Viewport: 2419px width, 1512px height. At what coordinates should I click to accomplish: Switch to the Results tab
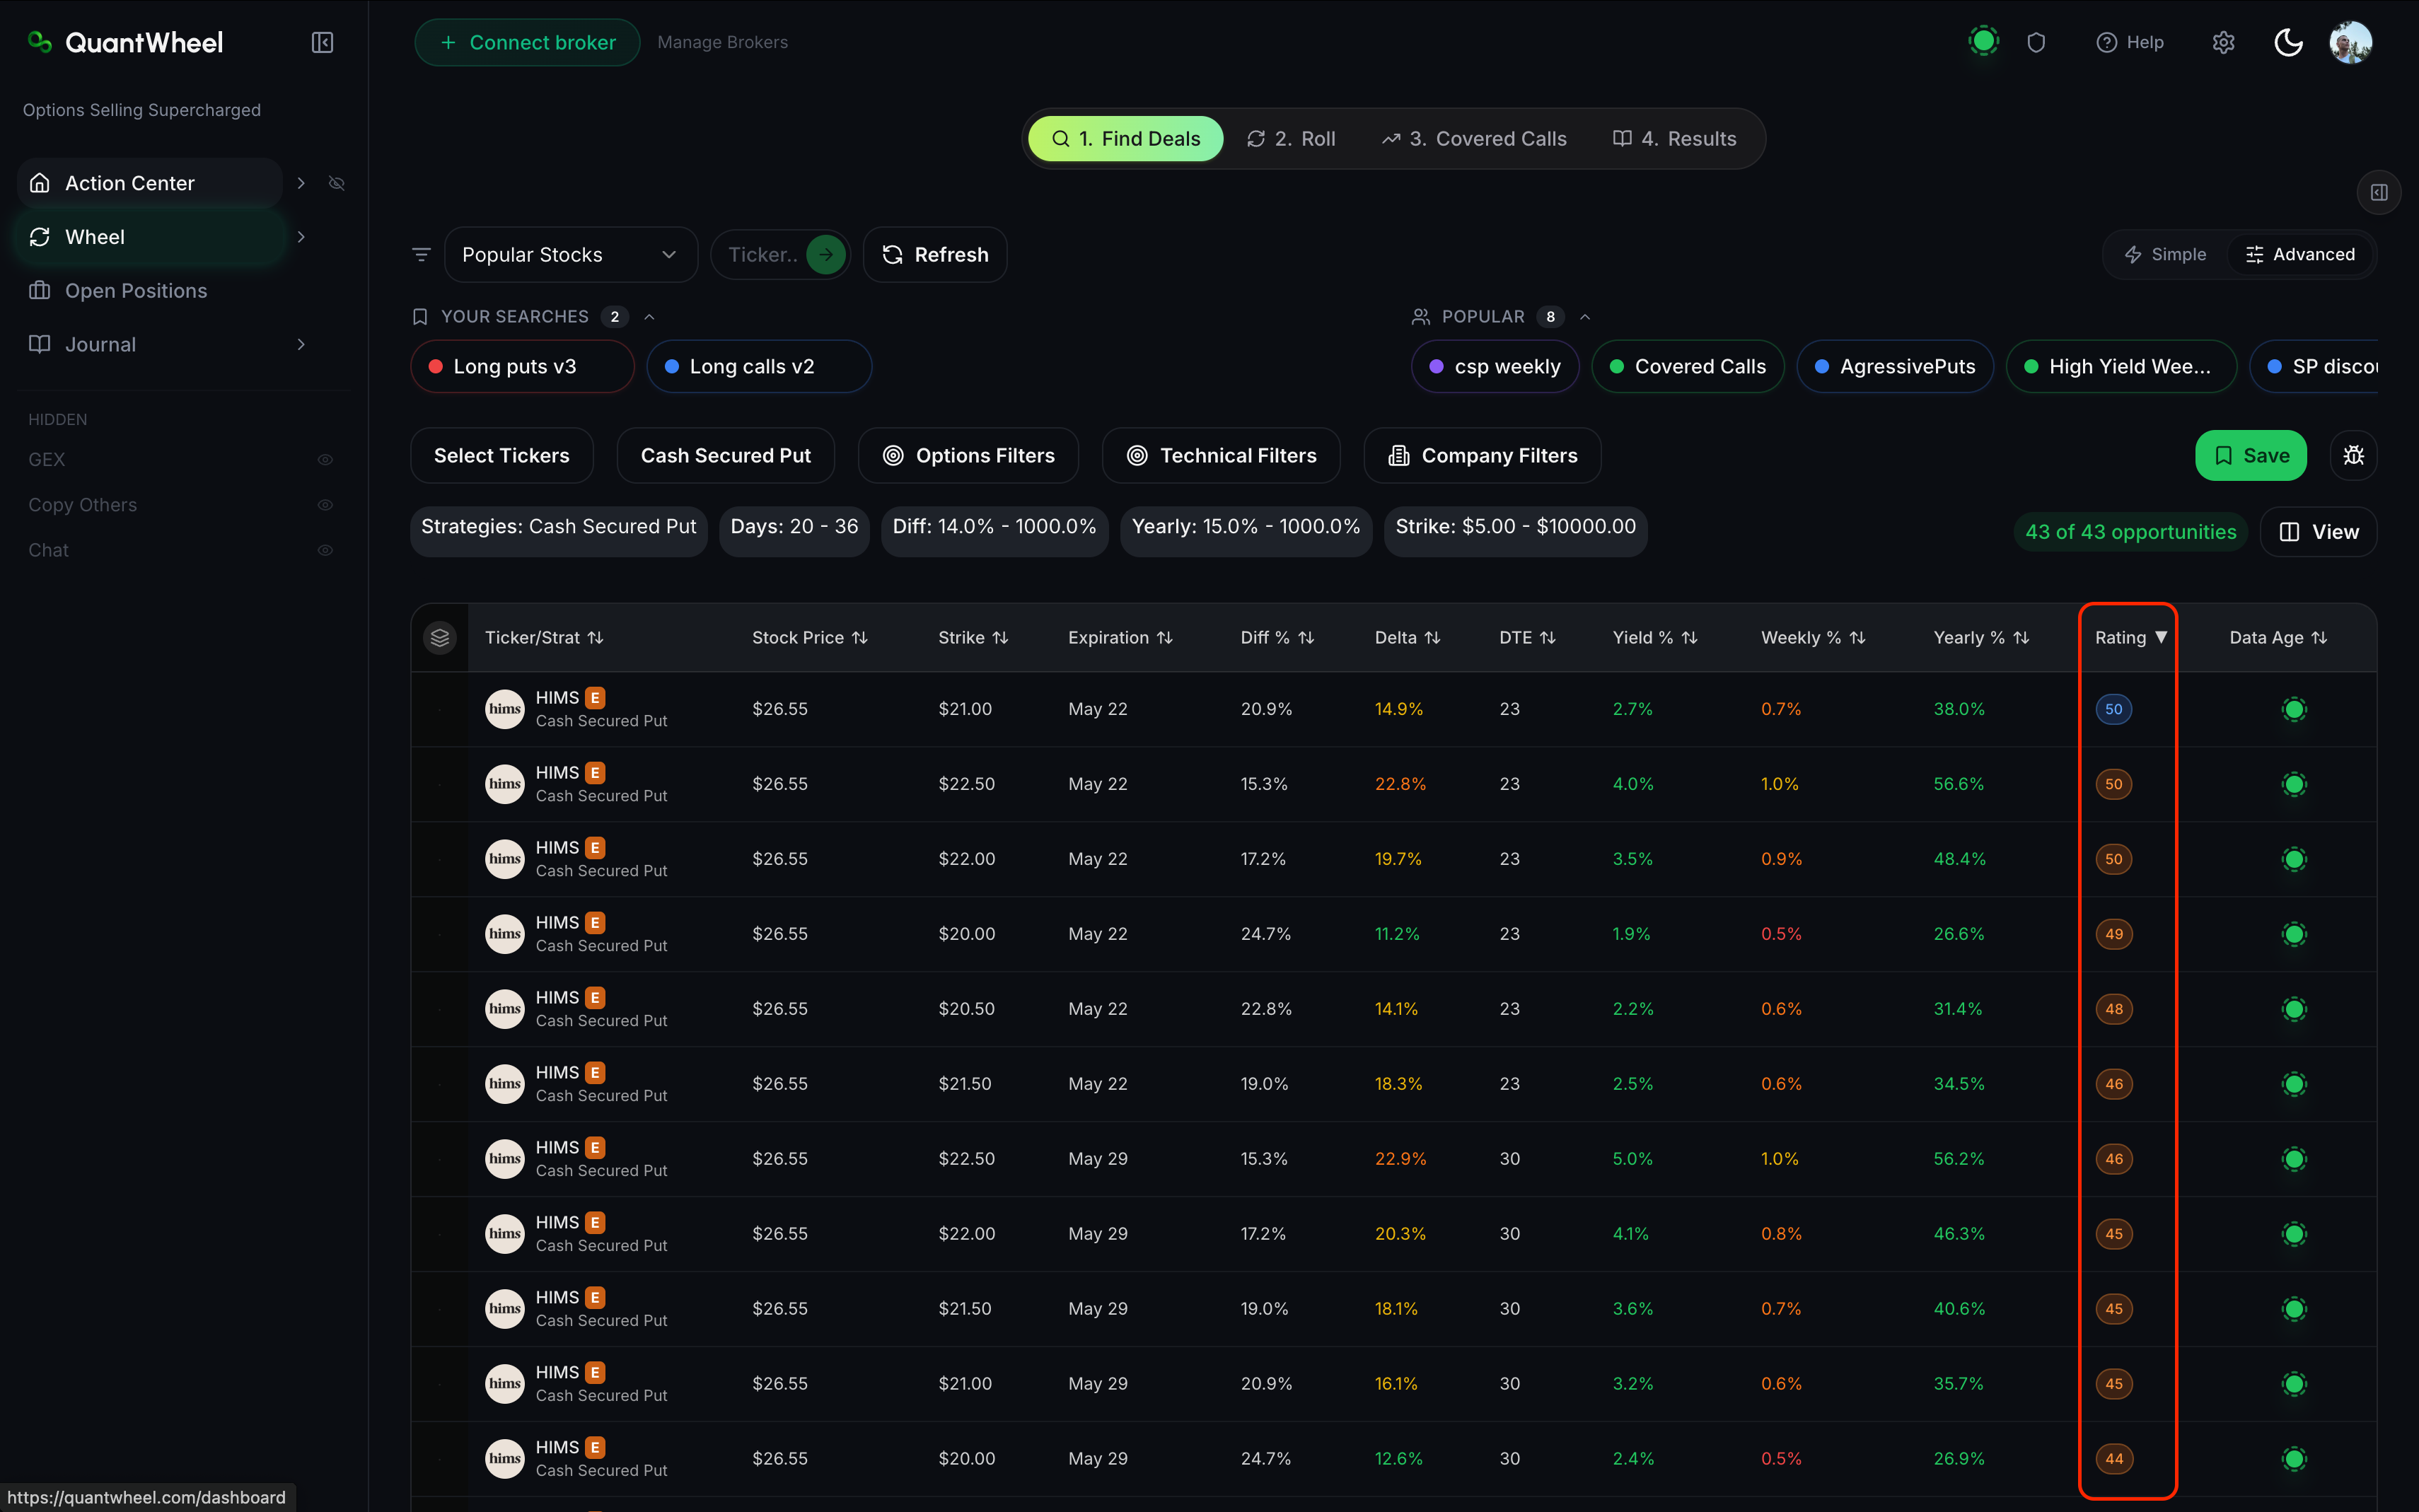click(x=1675, y=139)
